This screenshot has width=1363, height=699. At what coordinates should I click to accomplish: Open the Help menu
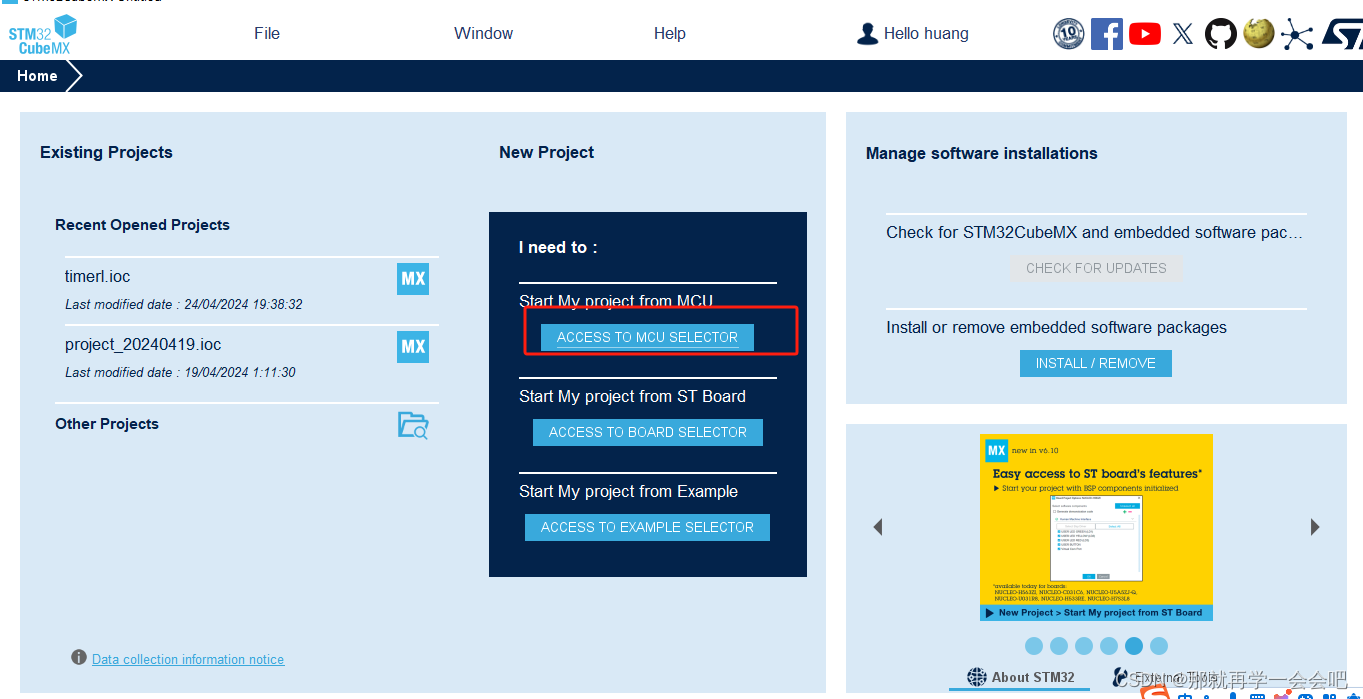pos(670,33)
